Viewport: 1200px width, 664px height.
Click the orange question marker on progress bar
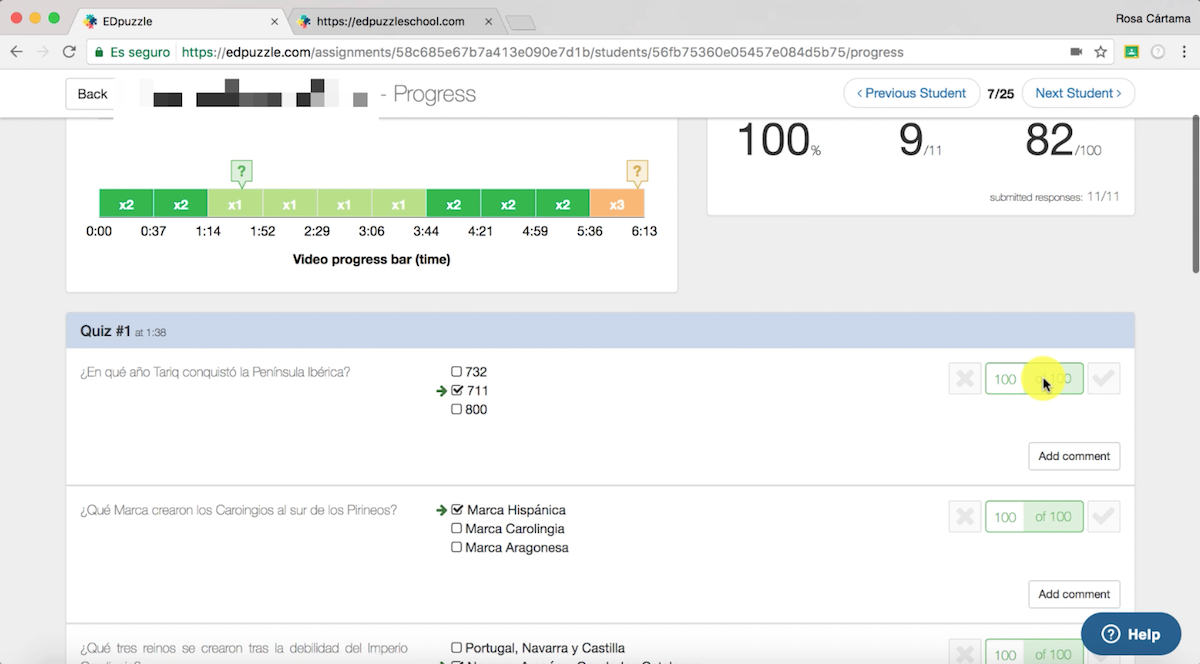pos(637,171)
